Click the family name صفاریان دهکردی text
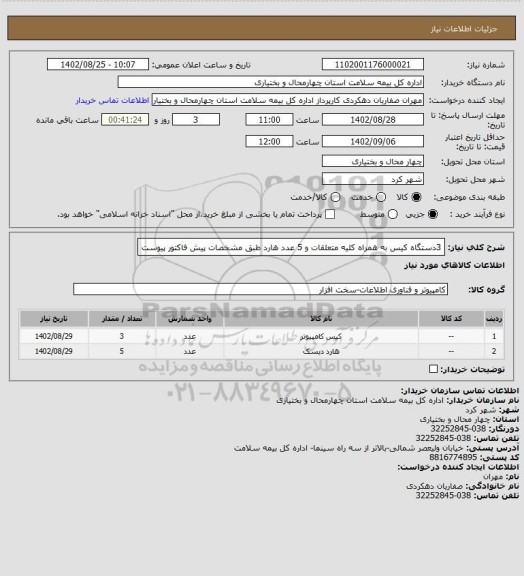This screenshot has width=524, height=576. click(x=435, y=486)
